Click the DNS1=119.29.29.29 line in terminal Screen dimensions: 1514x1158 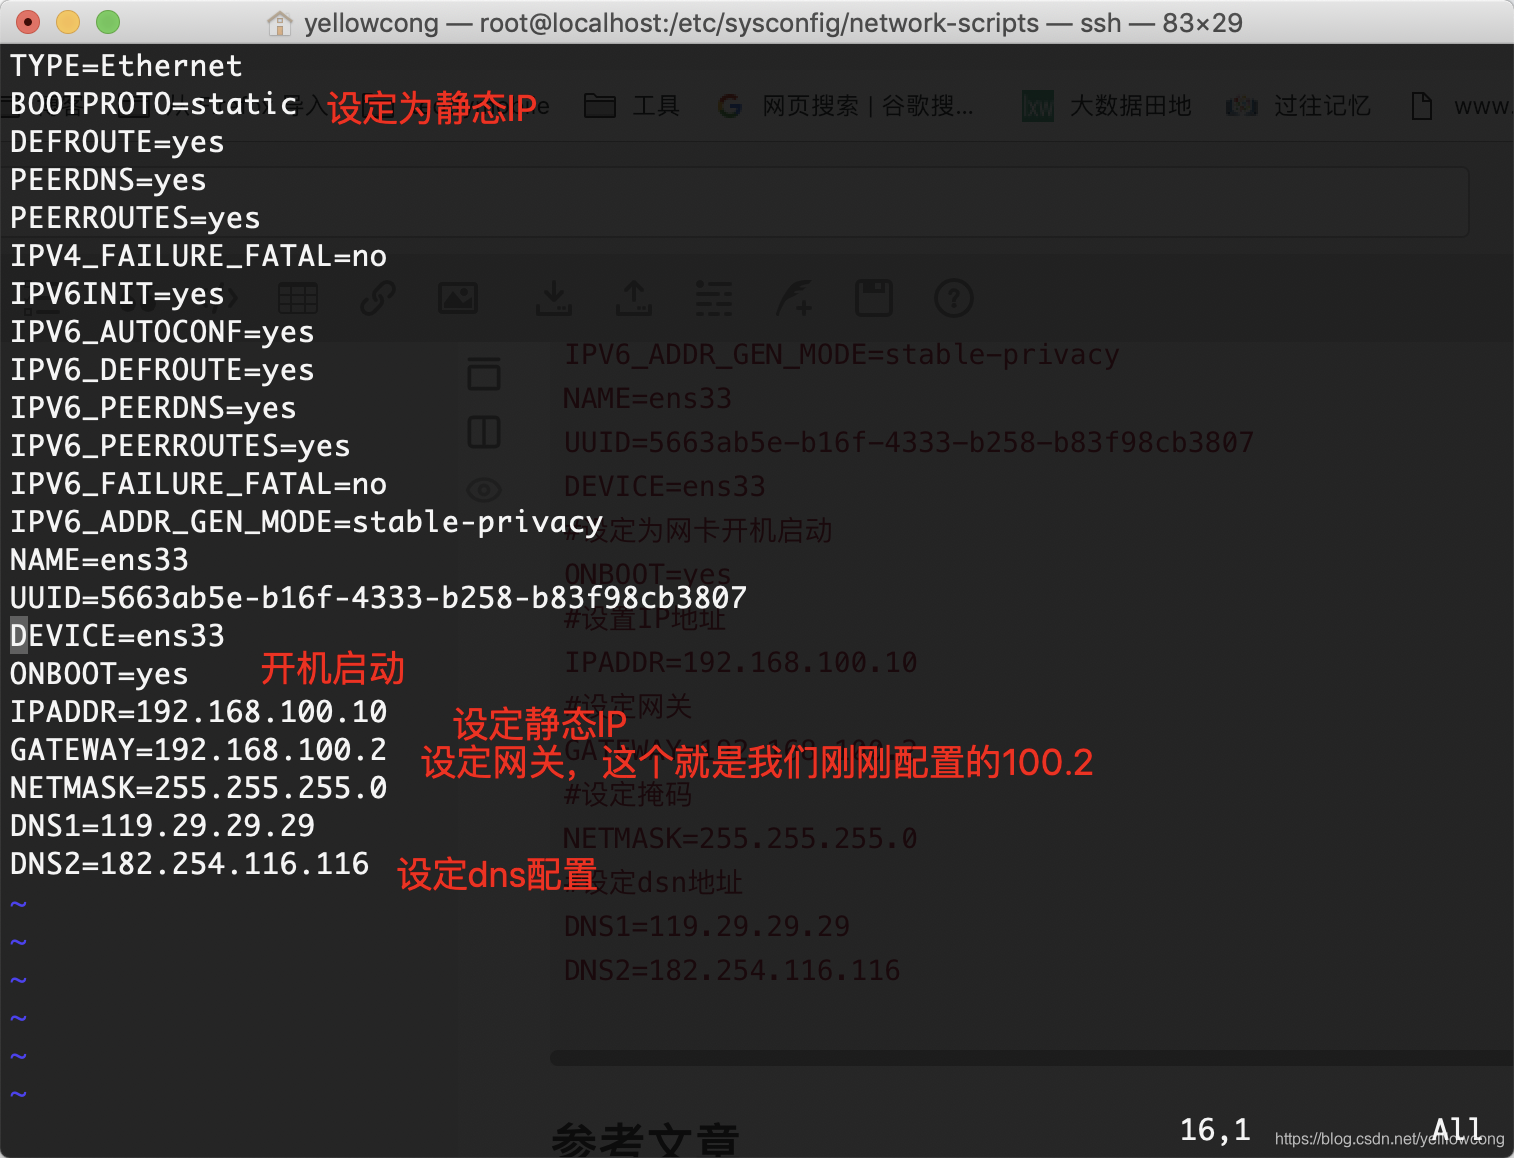(162, 826)
